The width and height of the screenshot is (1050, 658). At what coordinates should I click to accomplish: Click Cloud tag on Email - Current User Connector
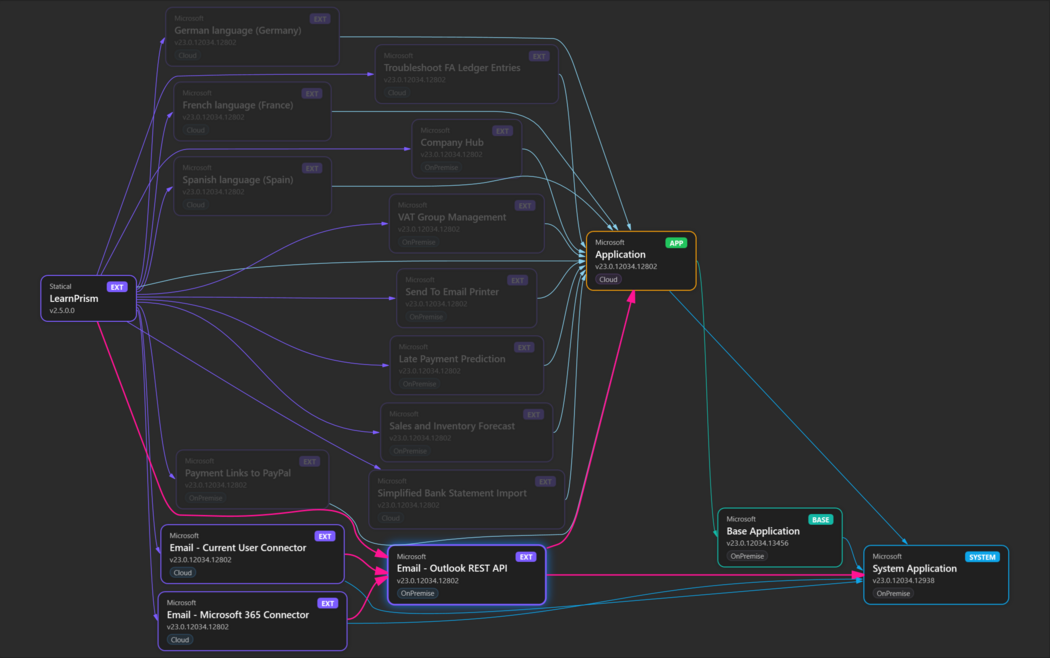[x=182, y=573]
